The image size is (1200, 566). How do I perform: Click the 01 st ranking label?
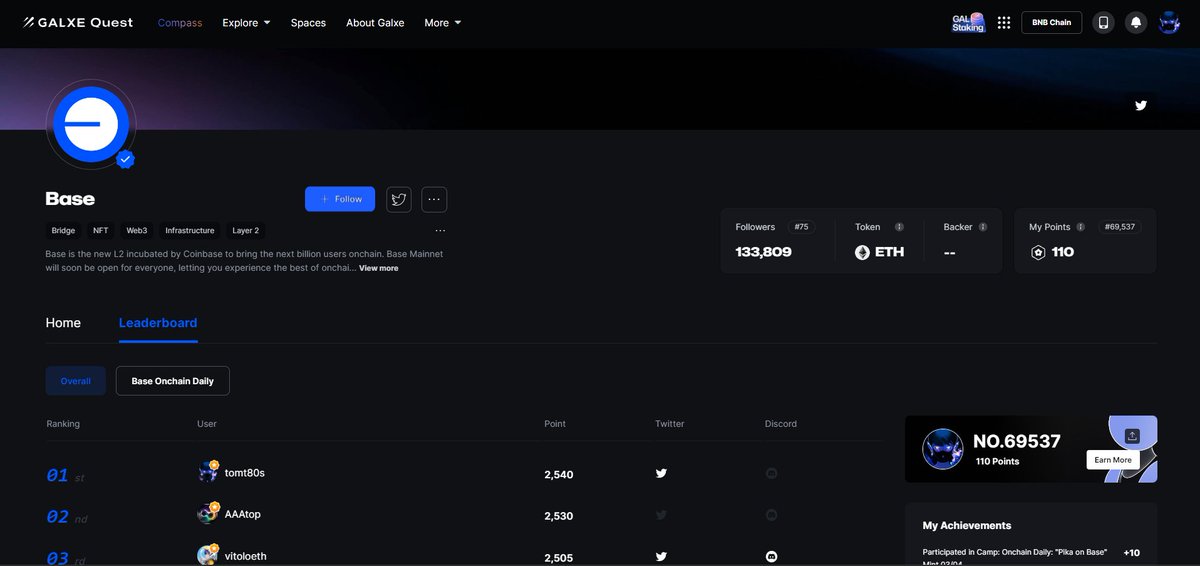pyautogui.click(x=66, y=476)
